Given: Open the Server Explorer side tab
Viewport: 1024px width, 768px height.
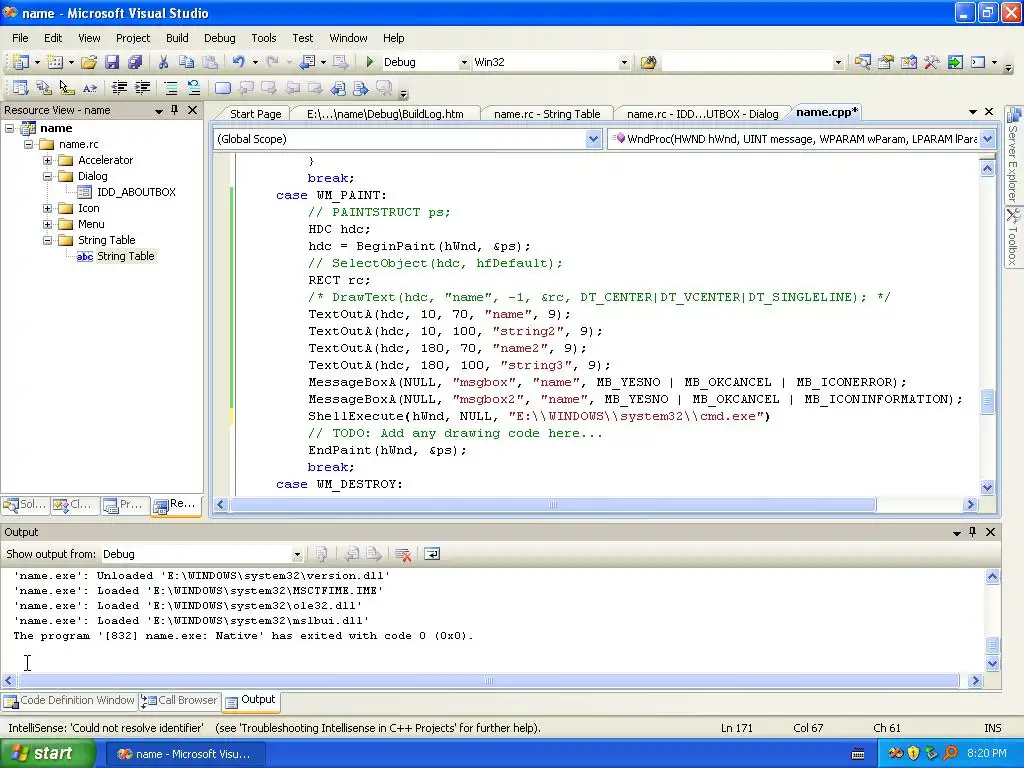Looking at the screenshot, I should (x=1014, y=156).
